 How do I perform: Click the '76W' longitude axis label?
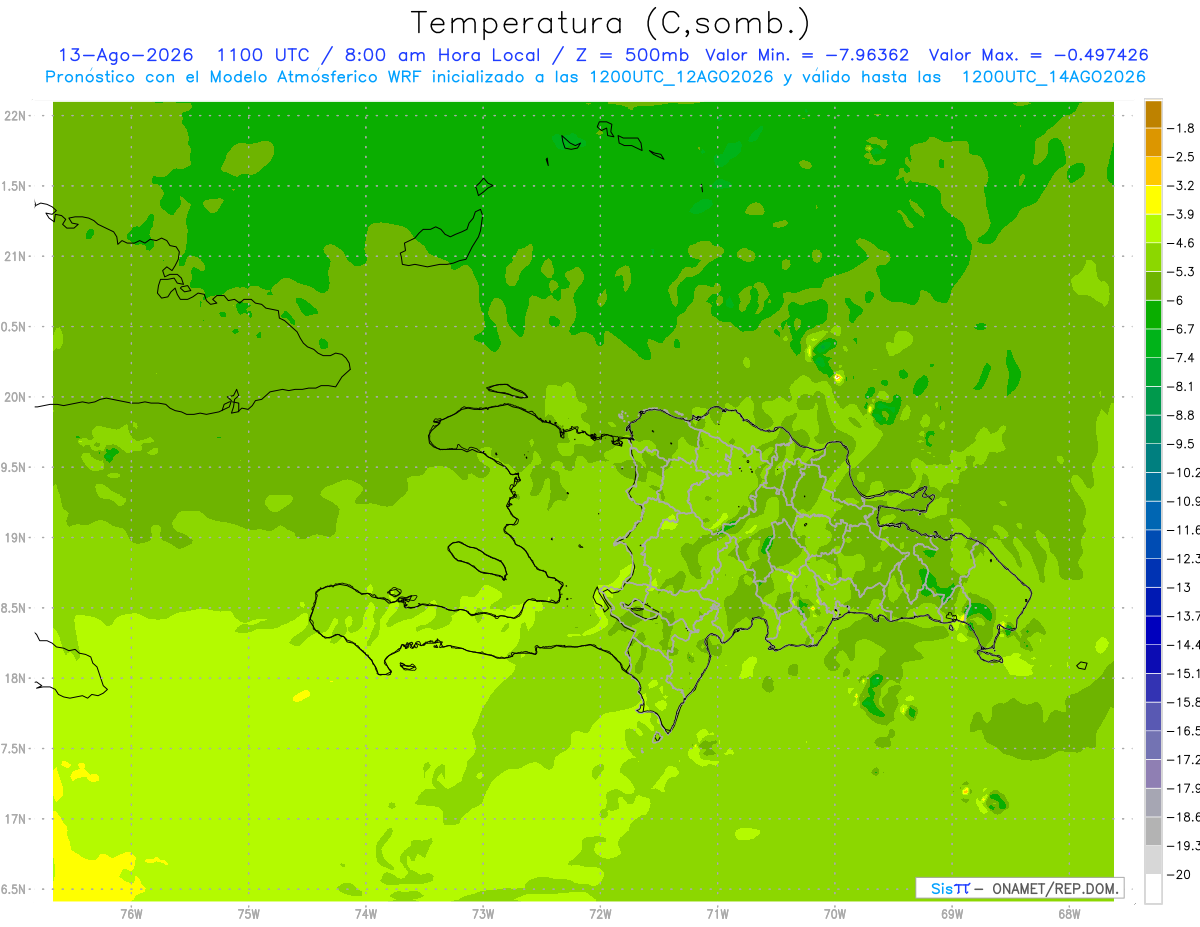(x=131, y=914)
